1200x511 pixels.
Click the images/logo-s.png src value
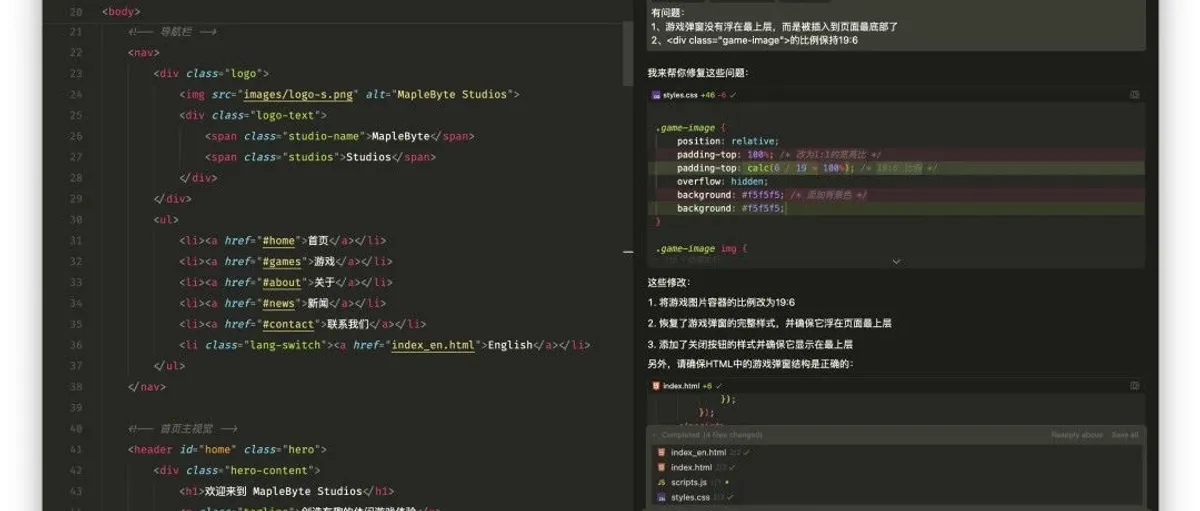pyautogui.click(x=298, y=95)
